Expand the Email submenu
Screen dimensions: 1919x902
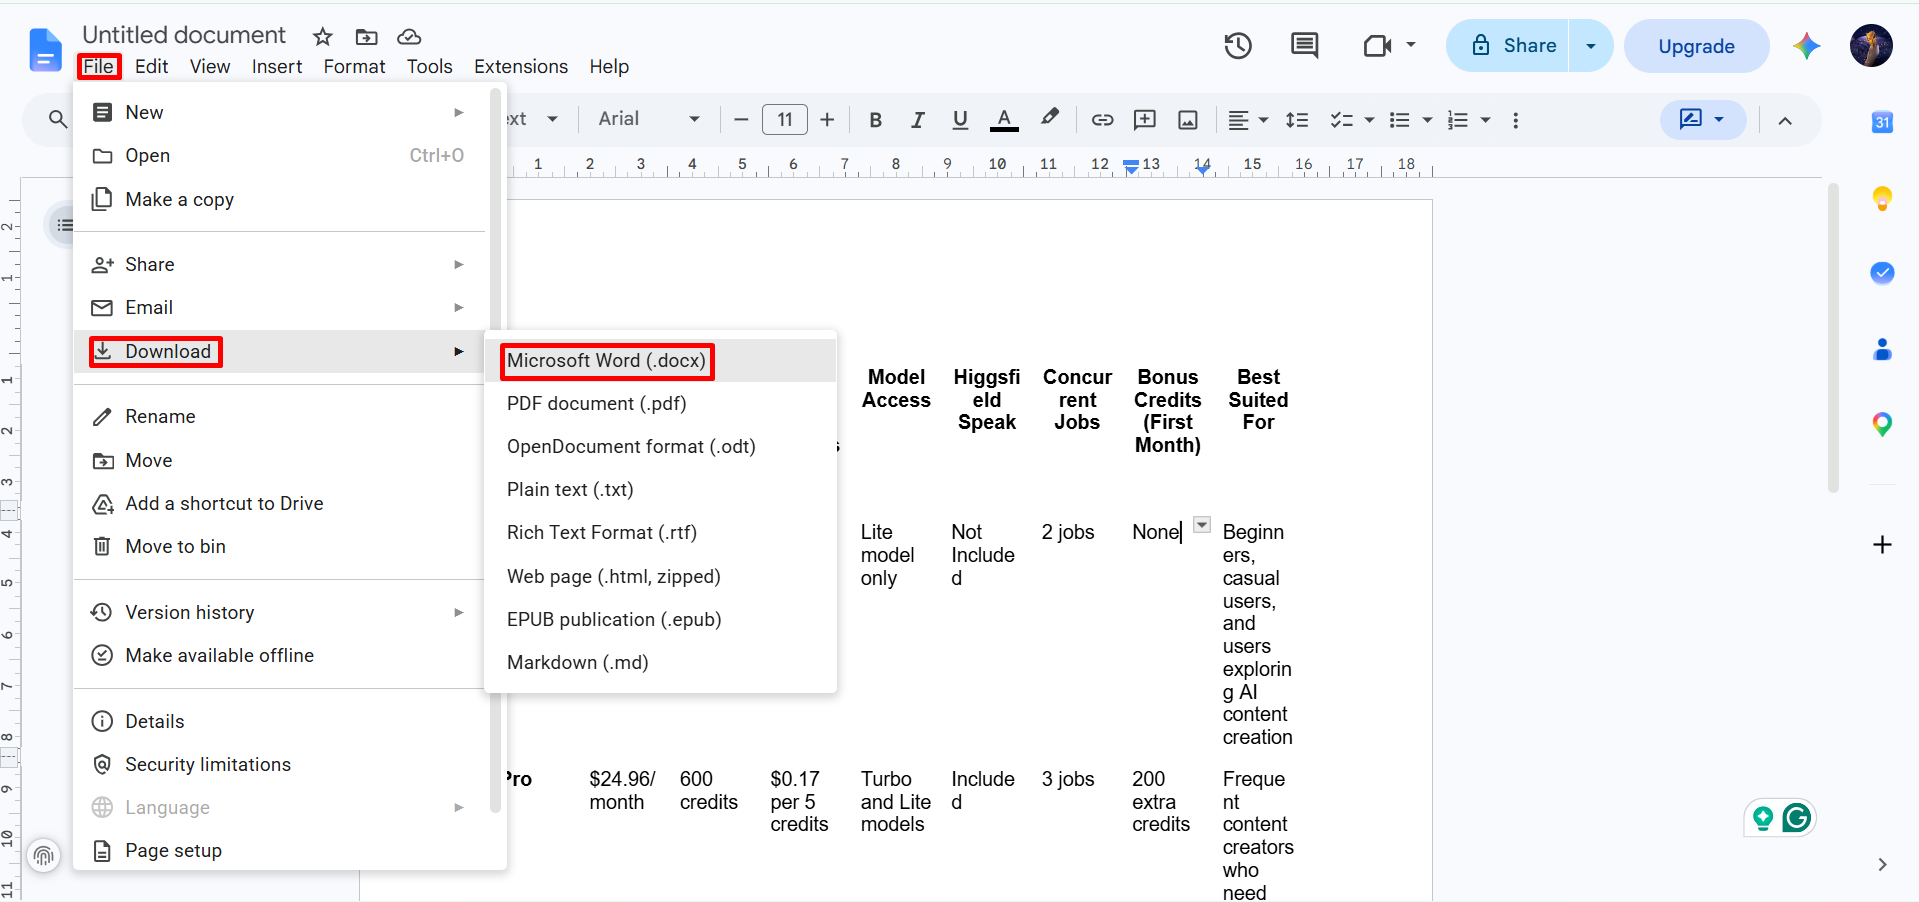click(x=279, y=308)
